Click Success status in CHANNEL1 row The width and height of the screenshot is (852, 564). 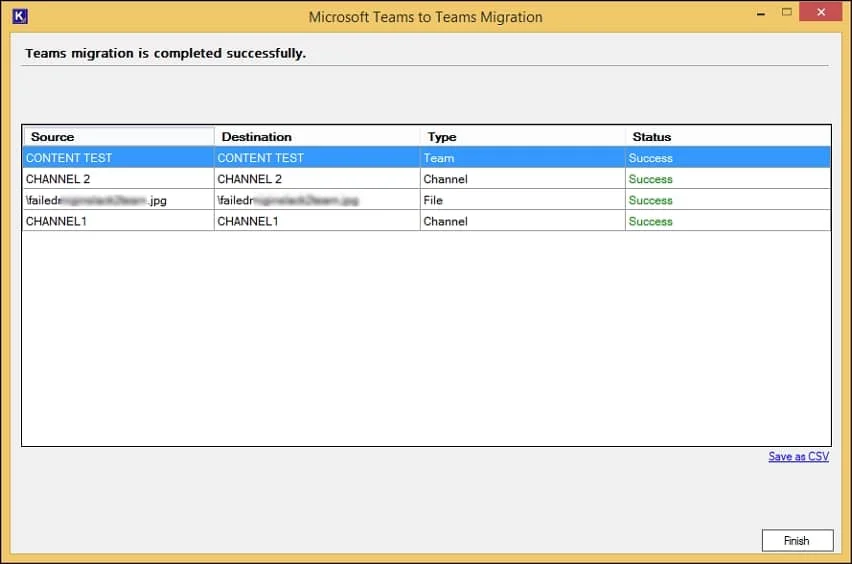pyautogui.click(x=728, y=221)
